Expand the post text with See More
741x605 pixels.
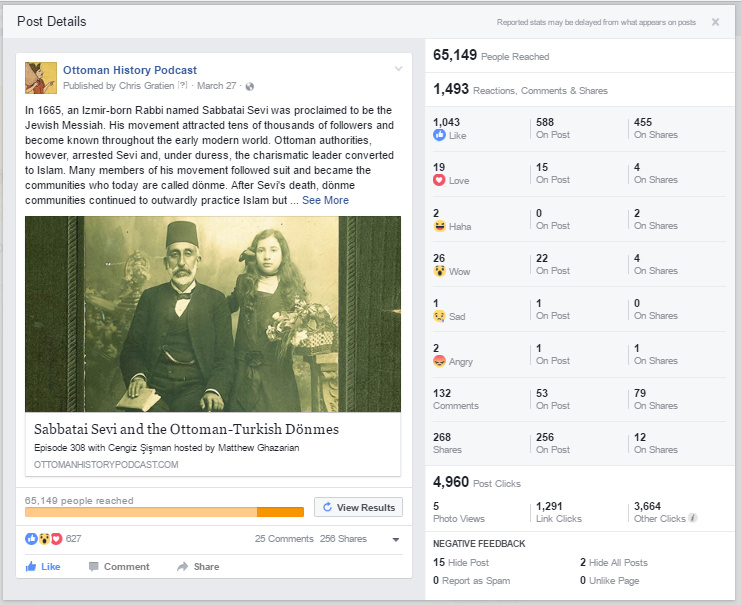(x=325, y=200)
